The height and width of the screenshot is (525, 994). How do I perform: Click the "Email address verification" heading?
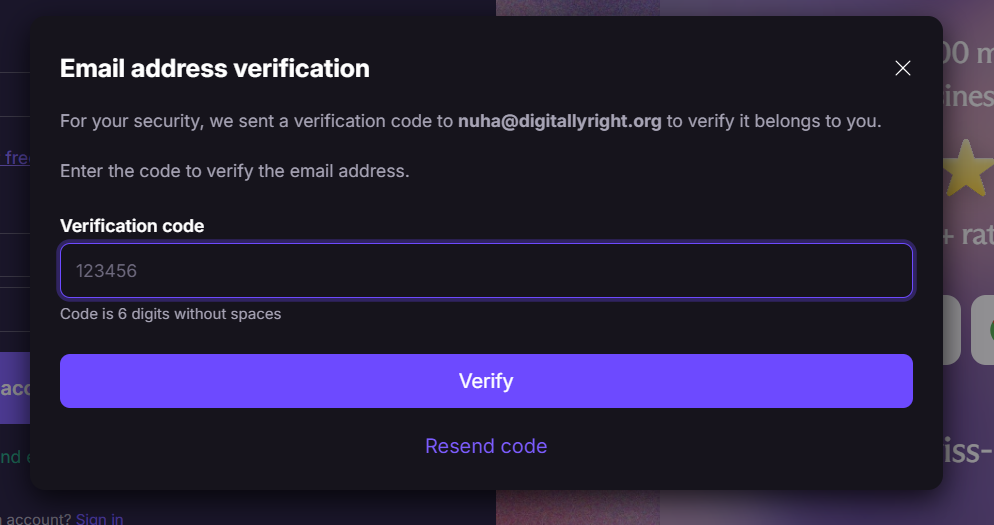215,68
